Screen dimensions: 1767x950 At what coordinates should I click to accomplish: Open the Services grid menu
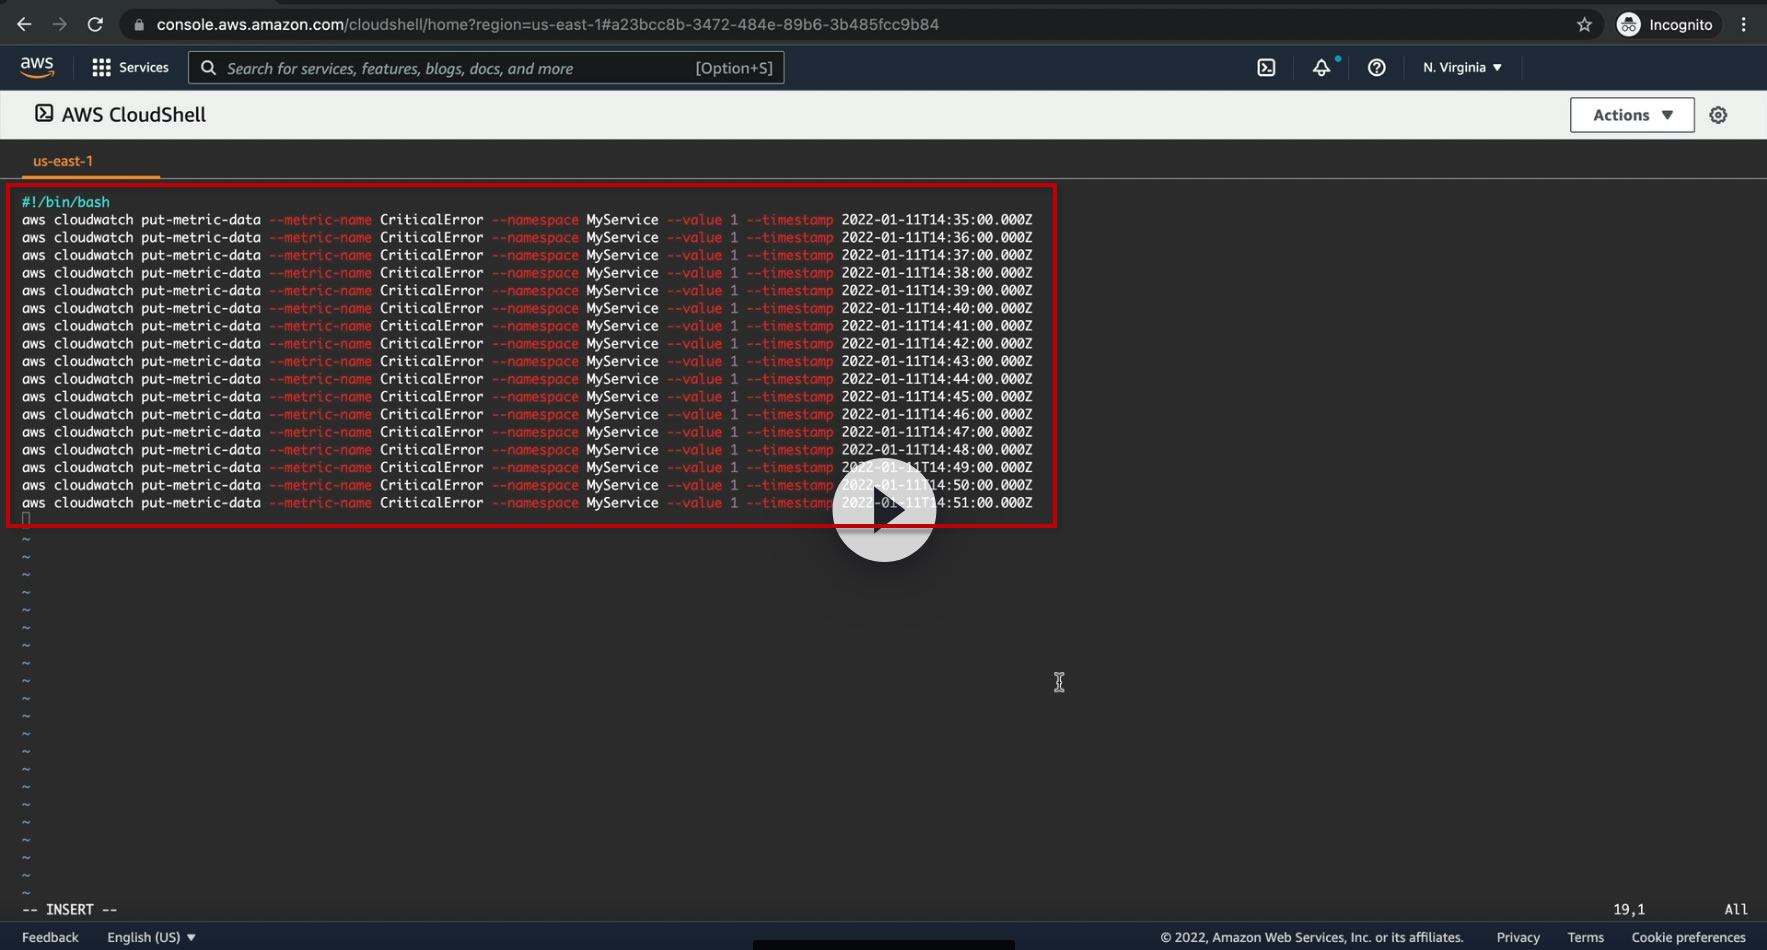[x=130, y=68]
